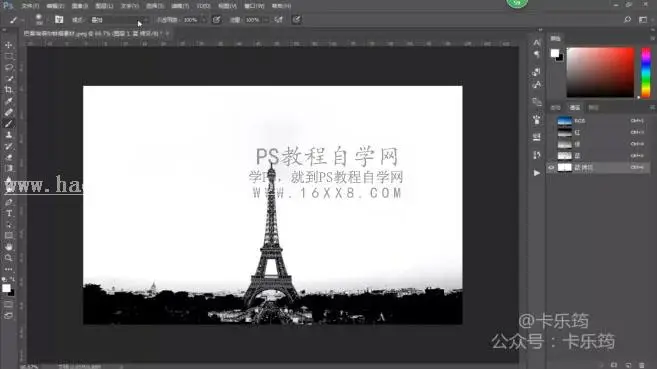Viewport: 657px width, 369px height.
Task: Close the open document tab
Action: pyautogui.click(x=168, y=33)
